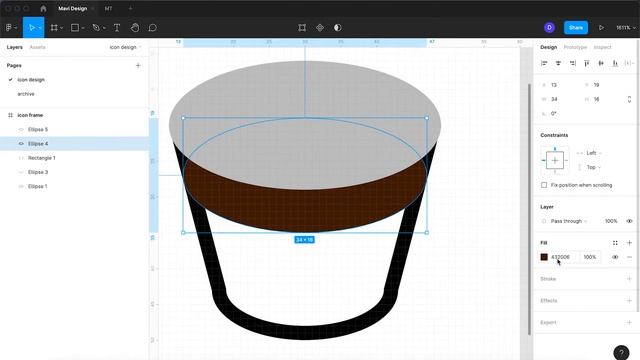Switch to the MT file tab
The height and width of the screenshot is (360, 640).
(108, 9)
